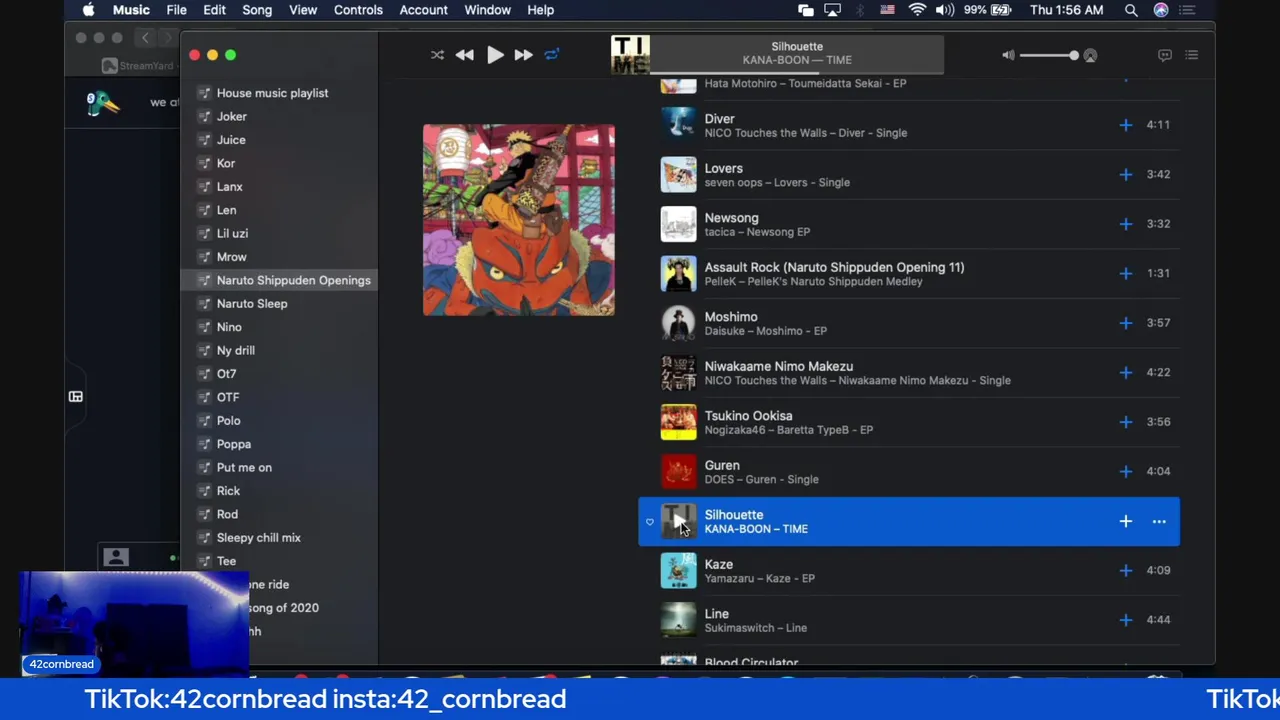This screenshot has height=720, width=1280.
Task: Add Diver to library with plus icon
Action: pos(1126,125)
